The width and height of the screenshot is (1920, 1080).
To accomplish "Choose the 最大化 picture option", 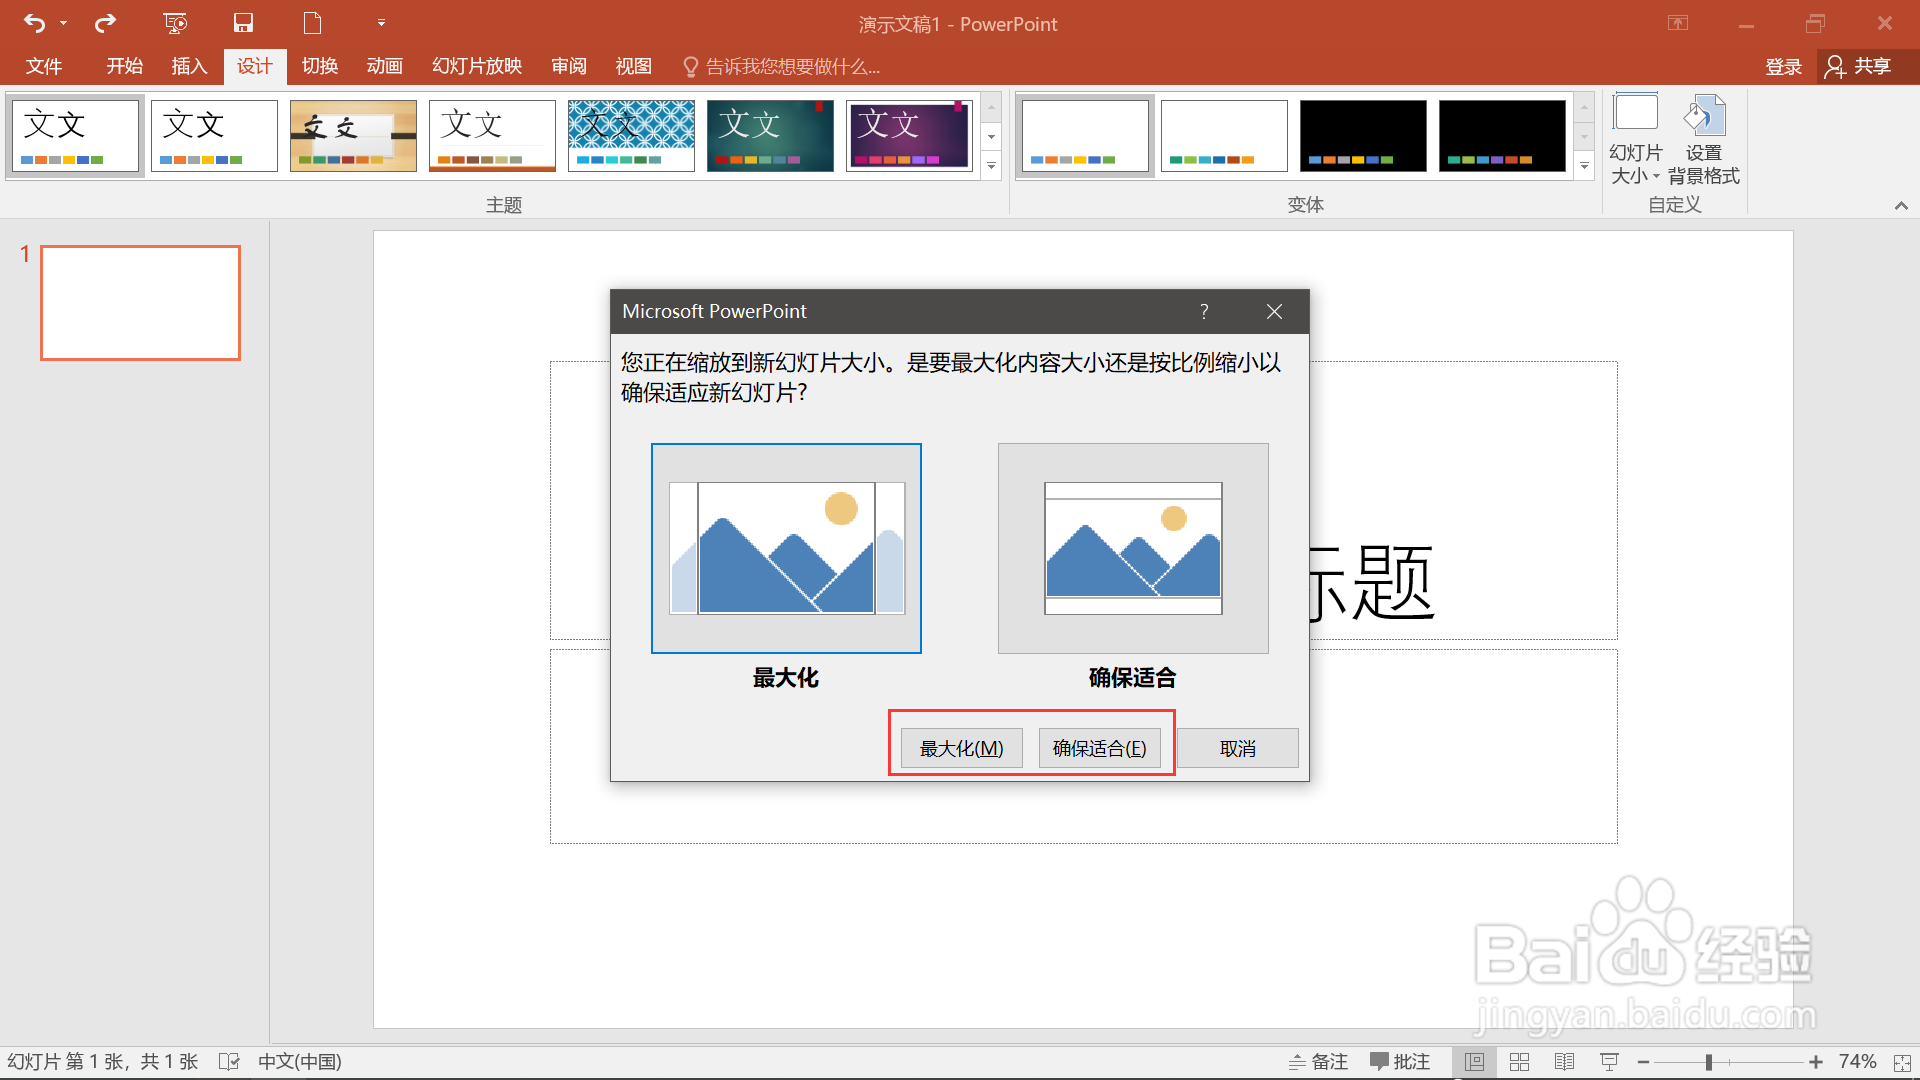I will tap(786, 548).
